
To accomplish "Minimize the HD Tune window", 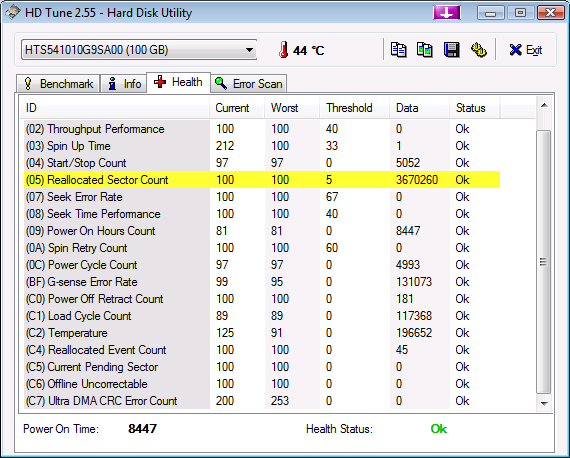I will (x=490, y=13).
